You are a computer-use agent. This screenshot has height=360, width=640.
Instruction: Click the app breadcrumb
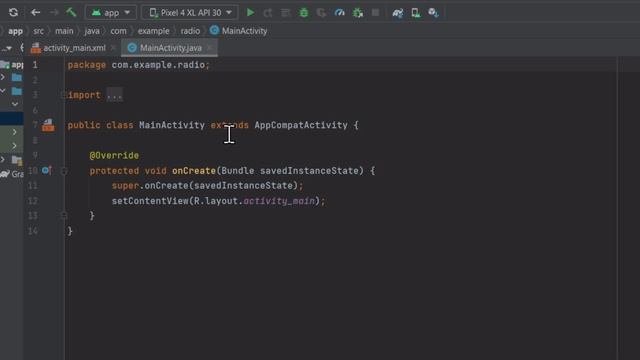coord(16,31)
